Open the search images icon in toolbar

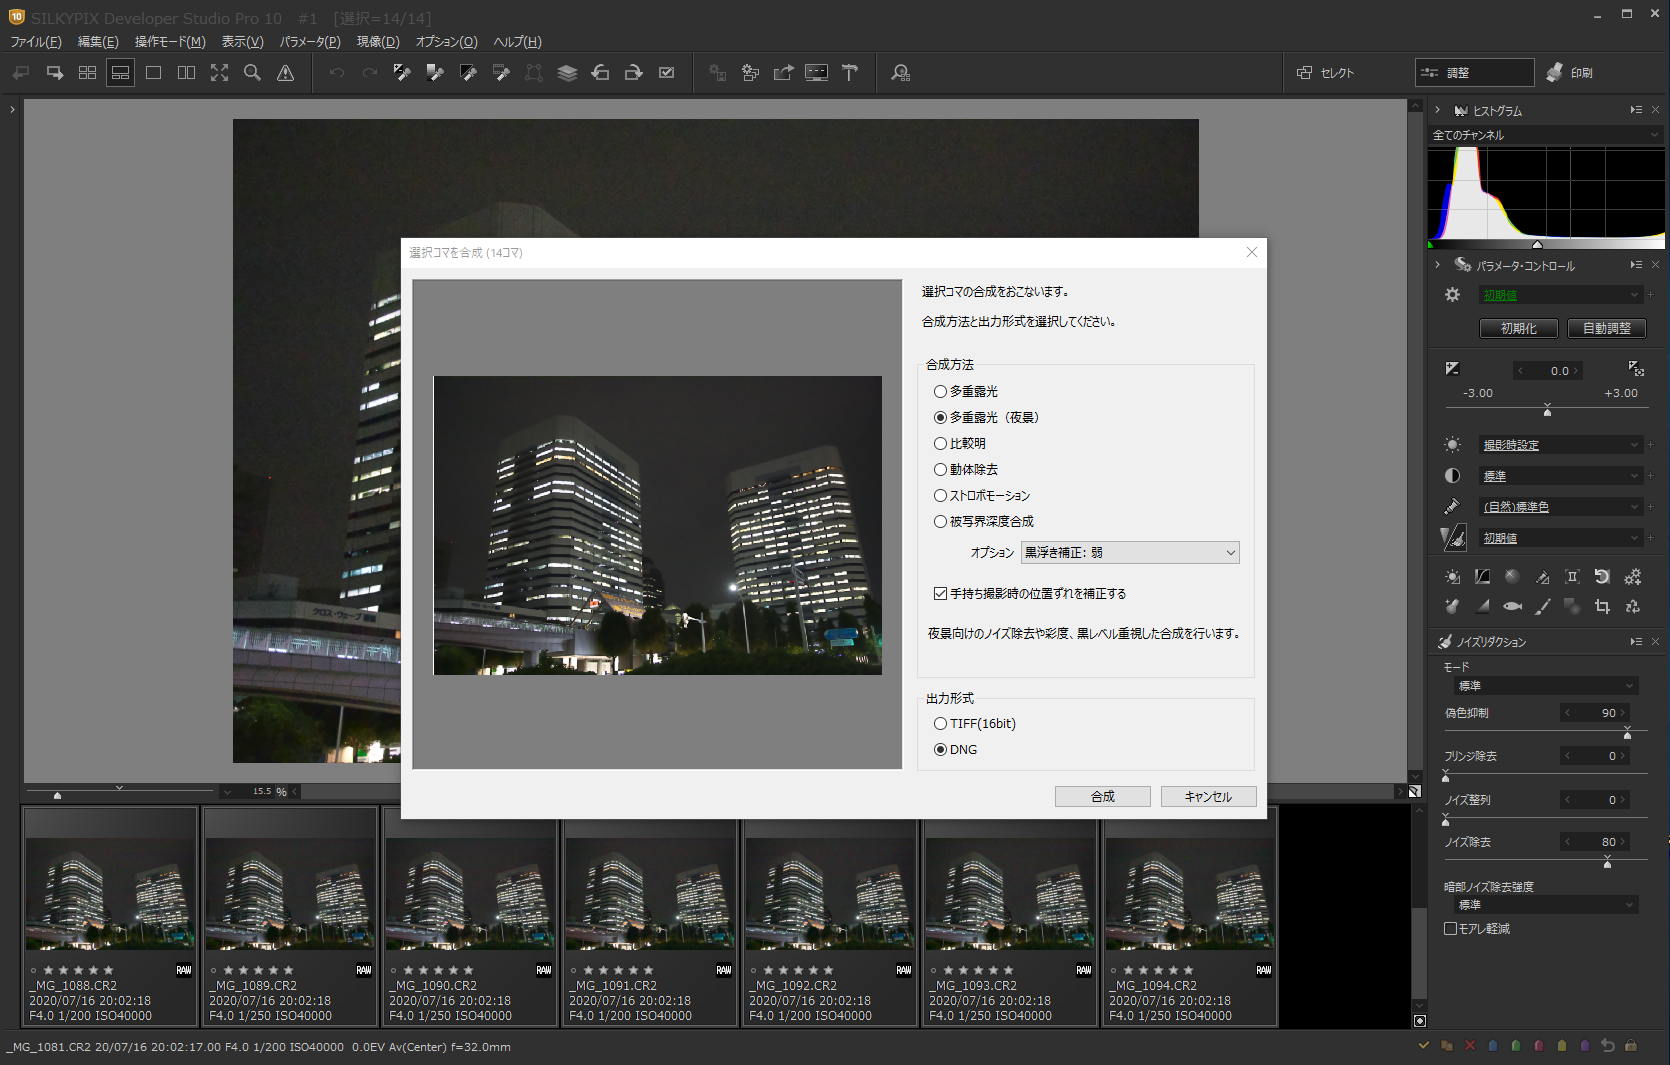point(900,73)
